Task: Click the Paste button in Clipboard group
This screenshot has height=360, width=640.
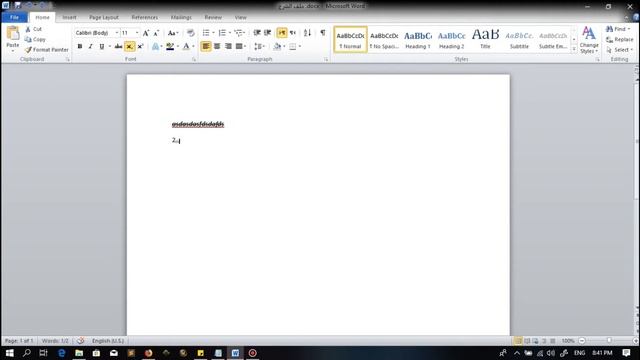Action: 13,39
